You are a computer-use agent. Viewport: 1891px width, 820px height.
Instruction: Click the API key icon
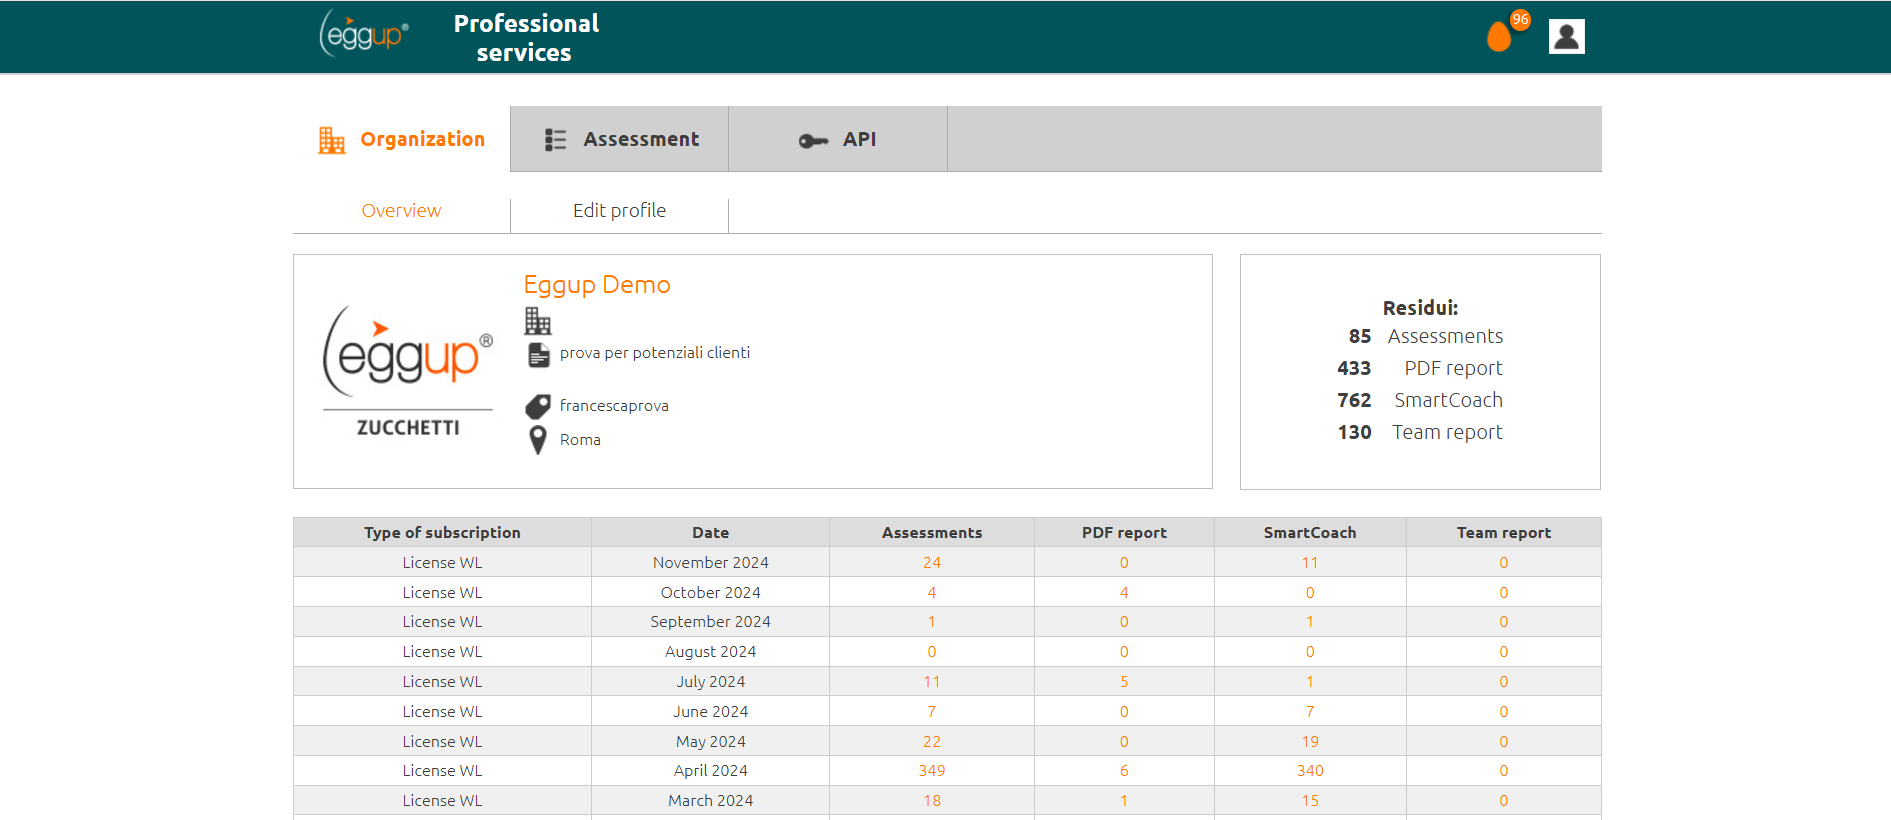pyautogui.click(x=813, y=141)
